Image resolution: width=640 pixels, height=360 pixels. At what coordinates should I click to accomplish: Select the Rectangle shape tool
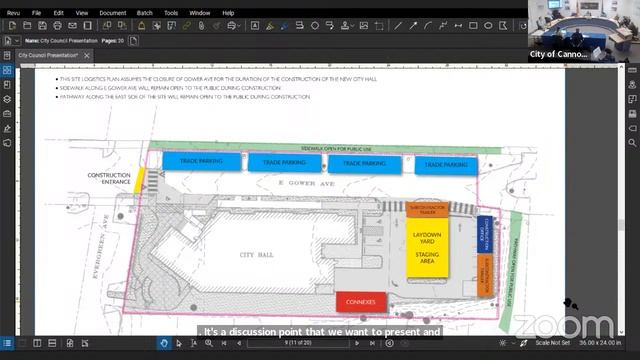pyautogui.click(x=473, y=26)
